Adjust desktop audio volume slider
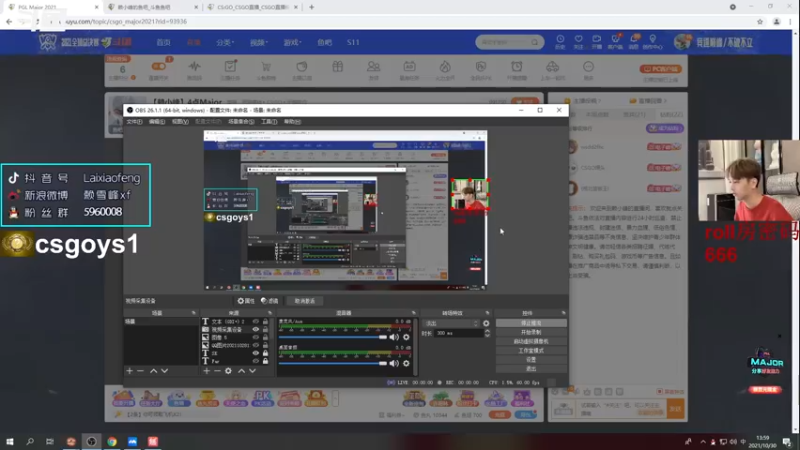Screen dimensions: 800x450 pos(333,363)
